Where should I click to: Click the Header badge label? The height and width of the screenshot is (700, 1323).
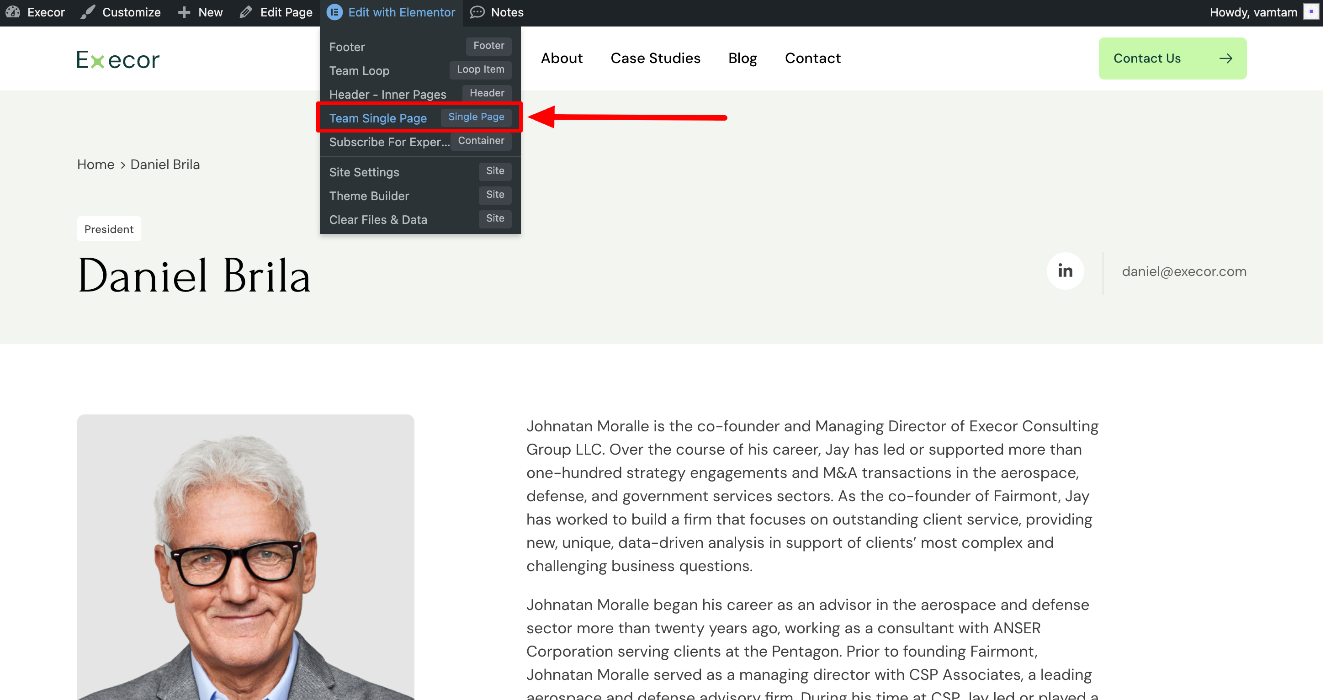(487, 93)
